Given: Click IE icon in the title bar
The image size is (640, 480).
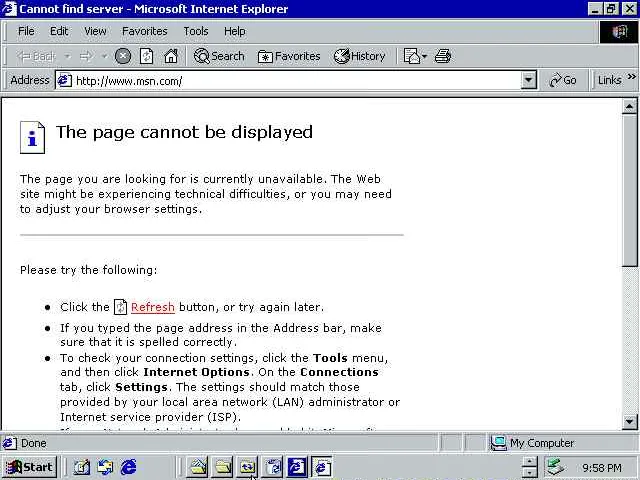Looking at the screenshot, I should coord(9,9).
